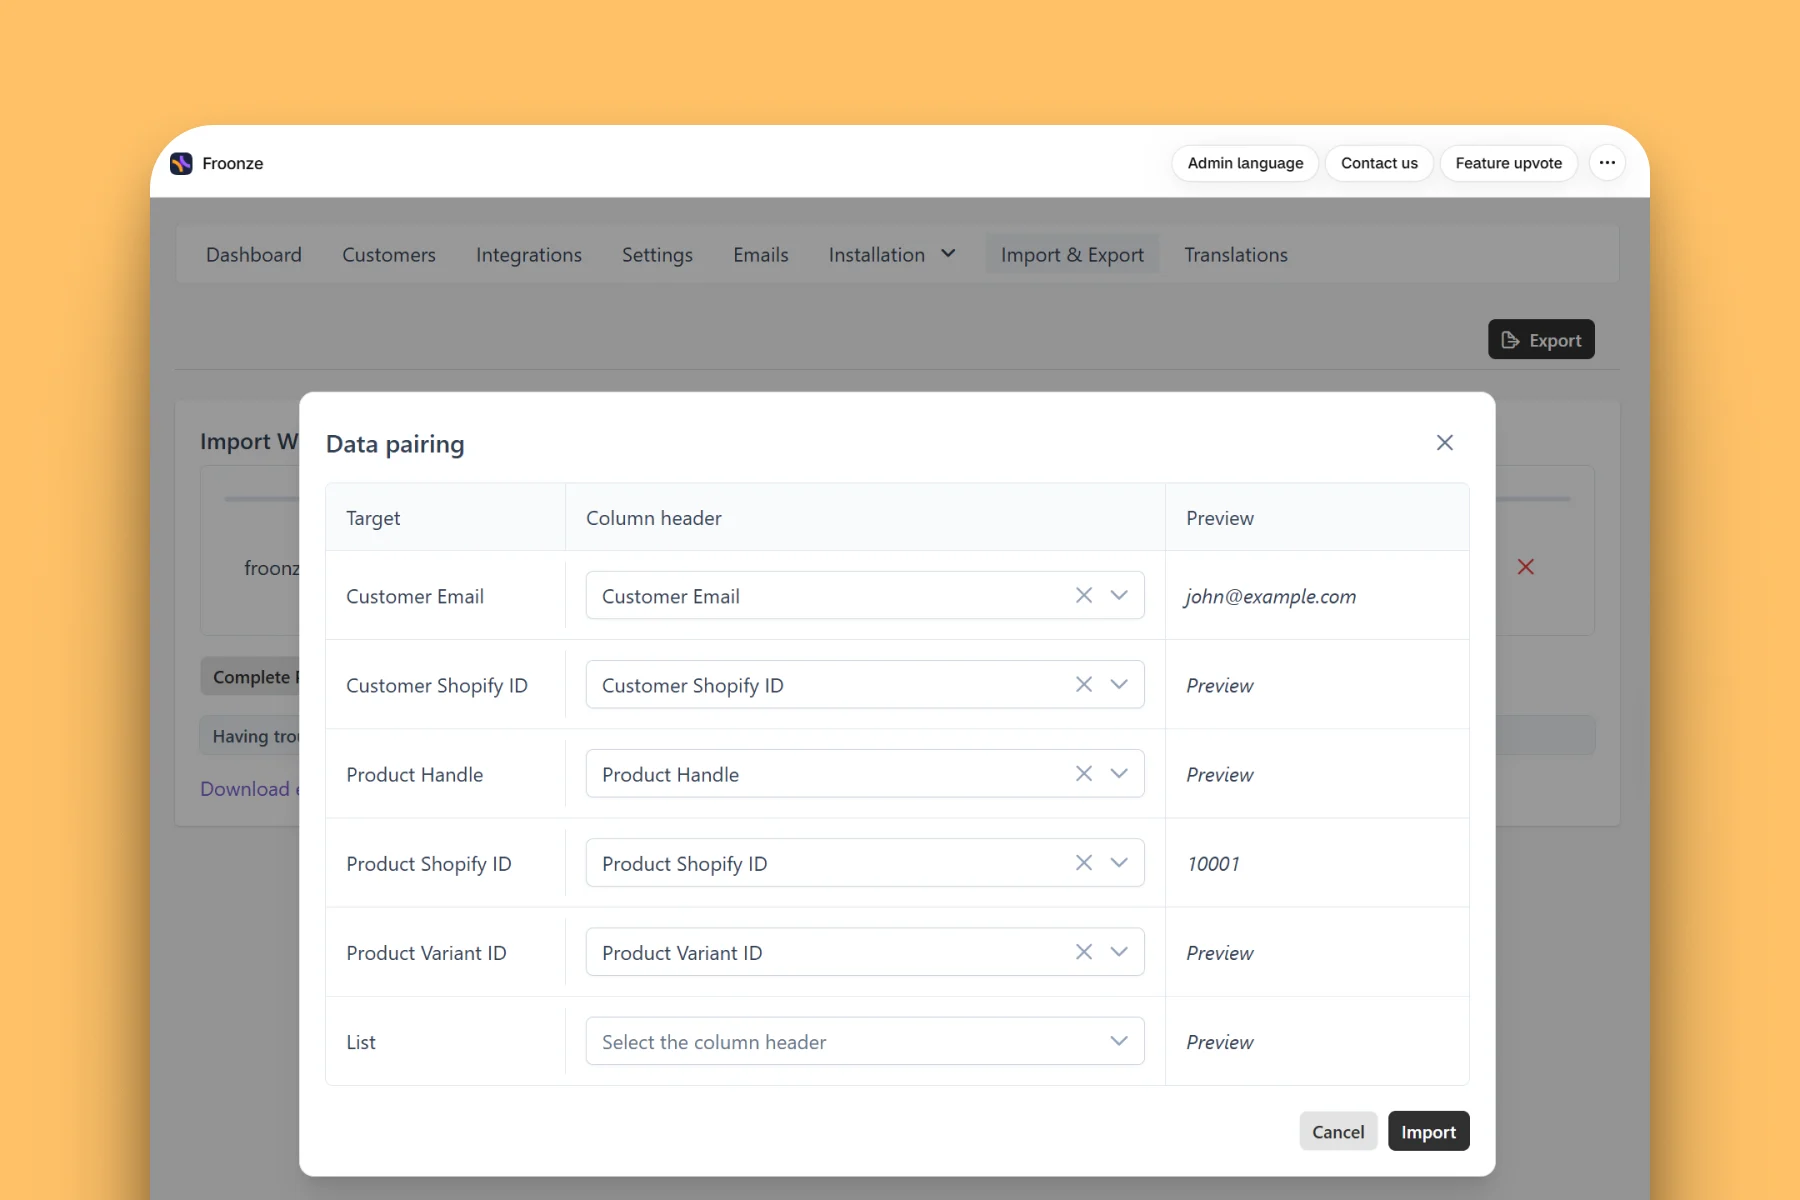Clear the Customer Shopify ID column selection
1800x1200 pixels.
(x=1084, y=684)
